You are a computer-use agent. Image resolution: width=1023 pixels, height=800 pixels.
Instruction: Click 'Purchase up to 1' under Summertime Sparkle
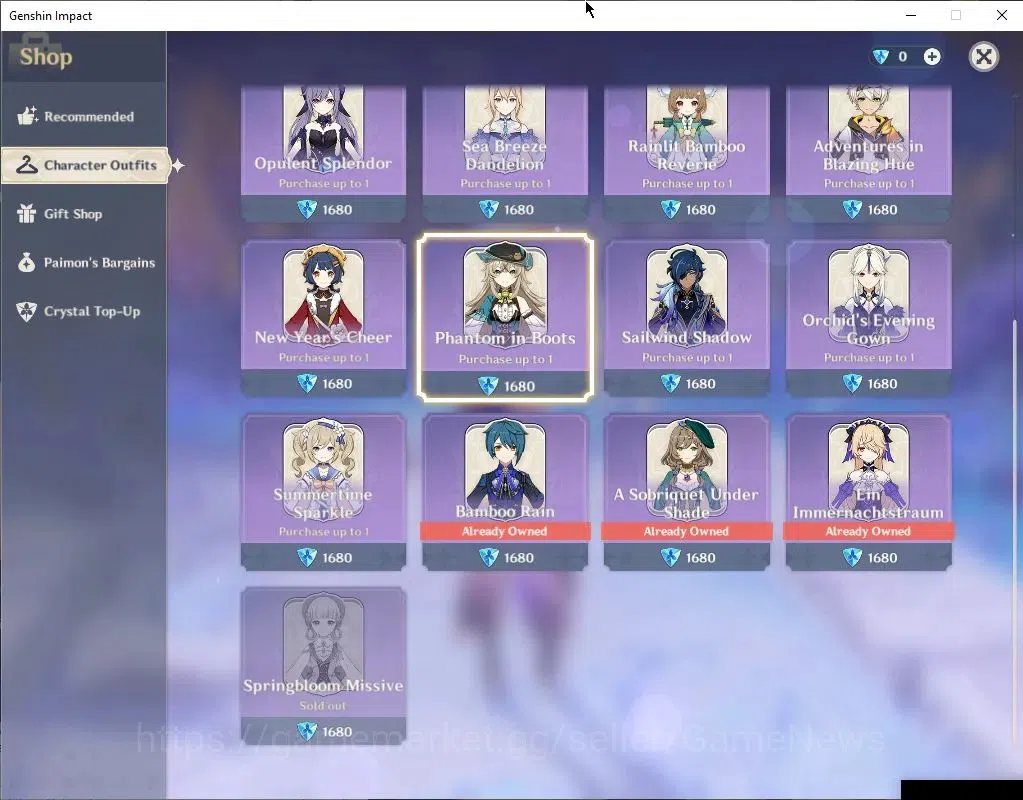(324, 531)
